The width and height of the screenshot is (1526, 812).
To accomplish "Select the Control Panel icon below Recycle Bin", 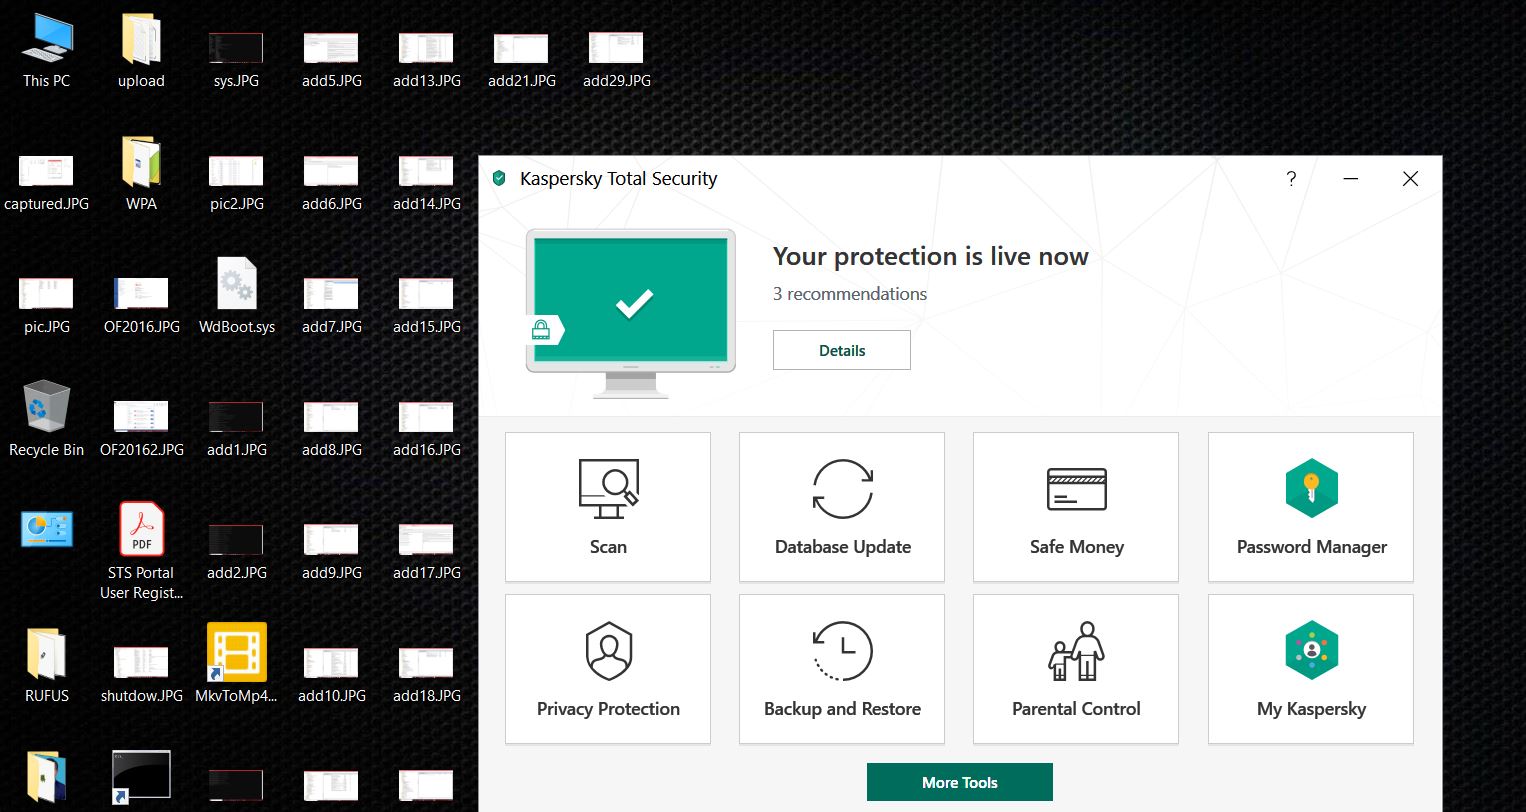I will (x=47, y=530).
